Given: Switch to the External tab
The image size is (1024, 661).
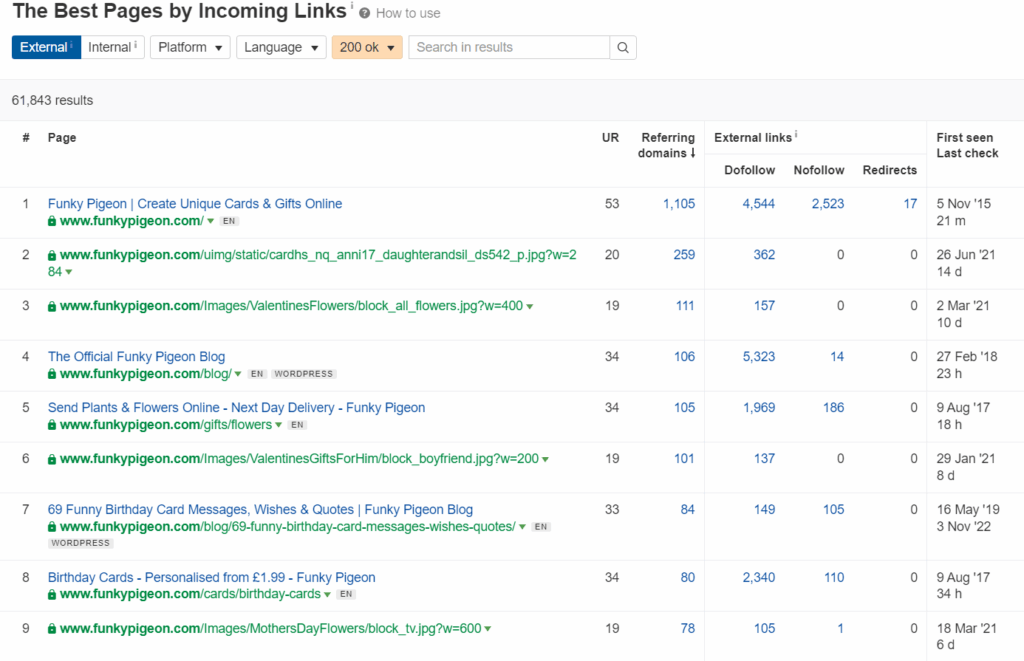Looking at the screenshot, I should 46,48.
